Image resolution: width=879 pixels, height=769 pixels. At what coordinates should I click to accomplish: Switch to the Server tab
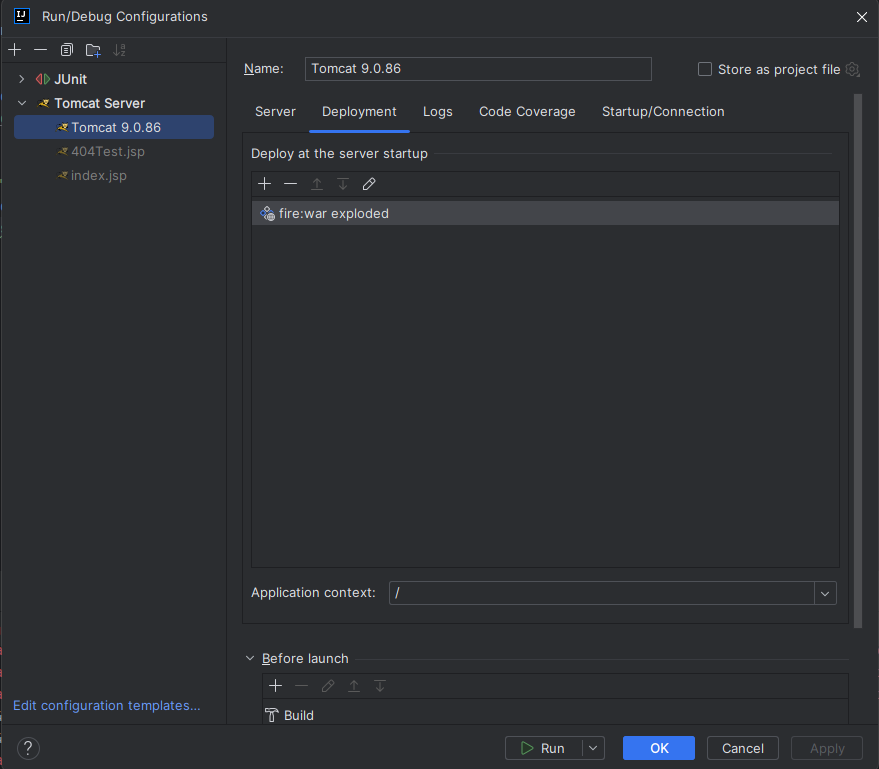275,112
